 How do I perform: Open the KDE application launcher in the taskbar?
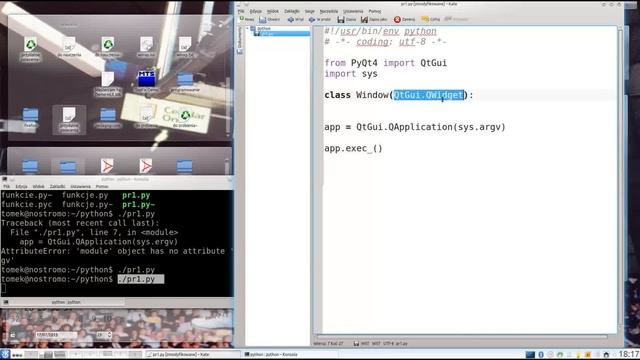point(5,354)
